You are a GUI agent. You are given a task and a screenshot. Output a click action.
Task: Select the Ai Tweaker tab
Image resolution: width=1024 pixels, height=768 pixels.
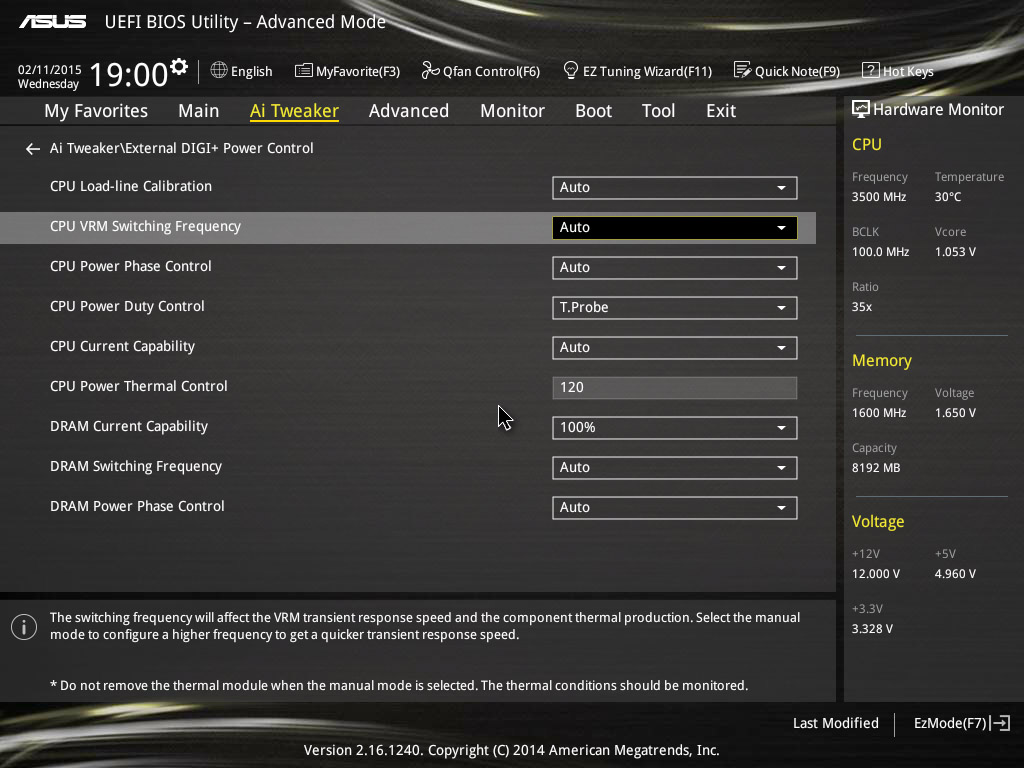coord(295,111)
